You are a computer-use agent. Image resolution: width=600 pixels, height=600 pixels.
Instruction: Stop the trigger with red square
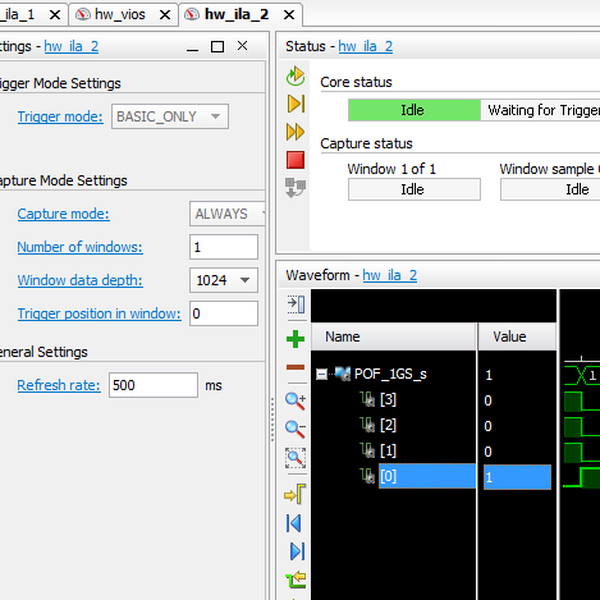pyautogui.click(x=295, y=159)
